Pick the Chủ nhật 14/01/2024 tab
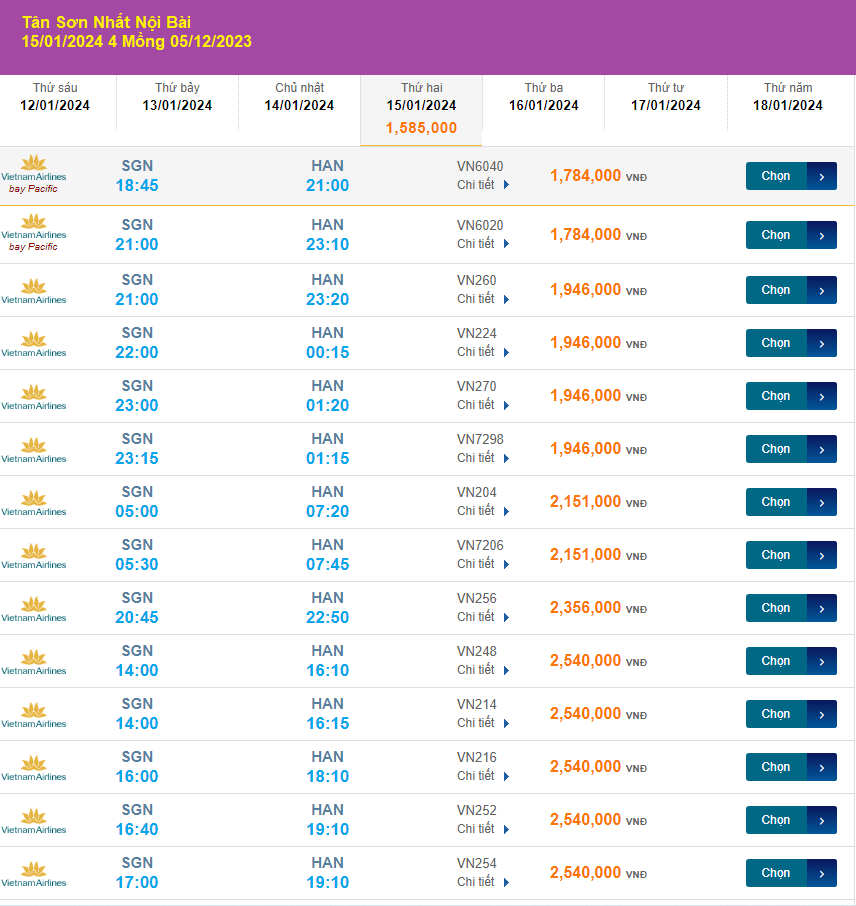 [x=299, y=97]
